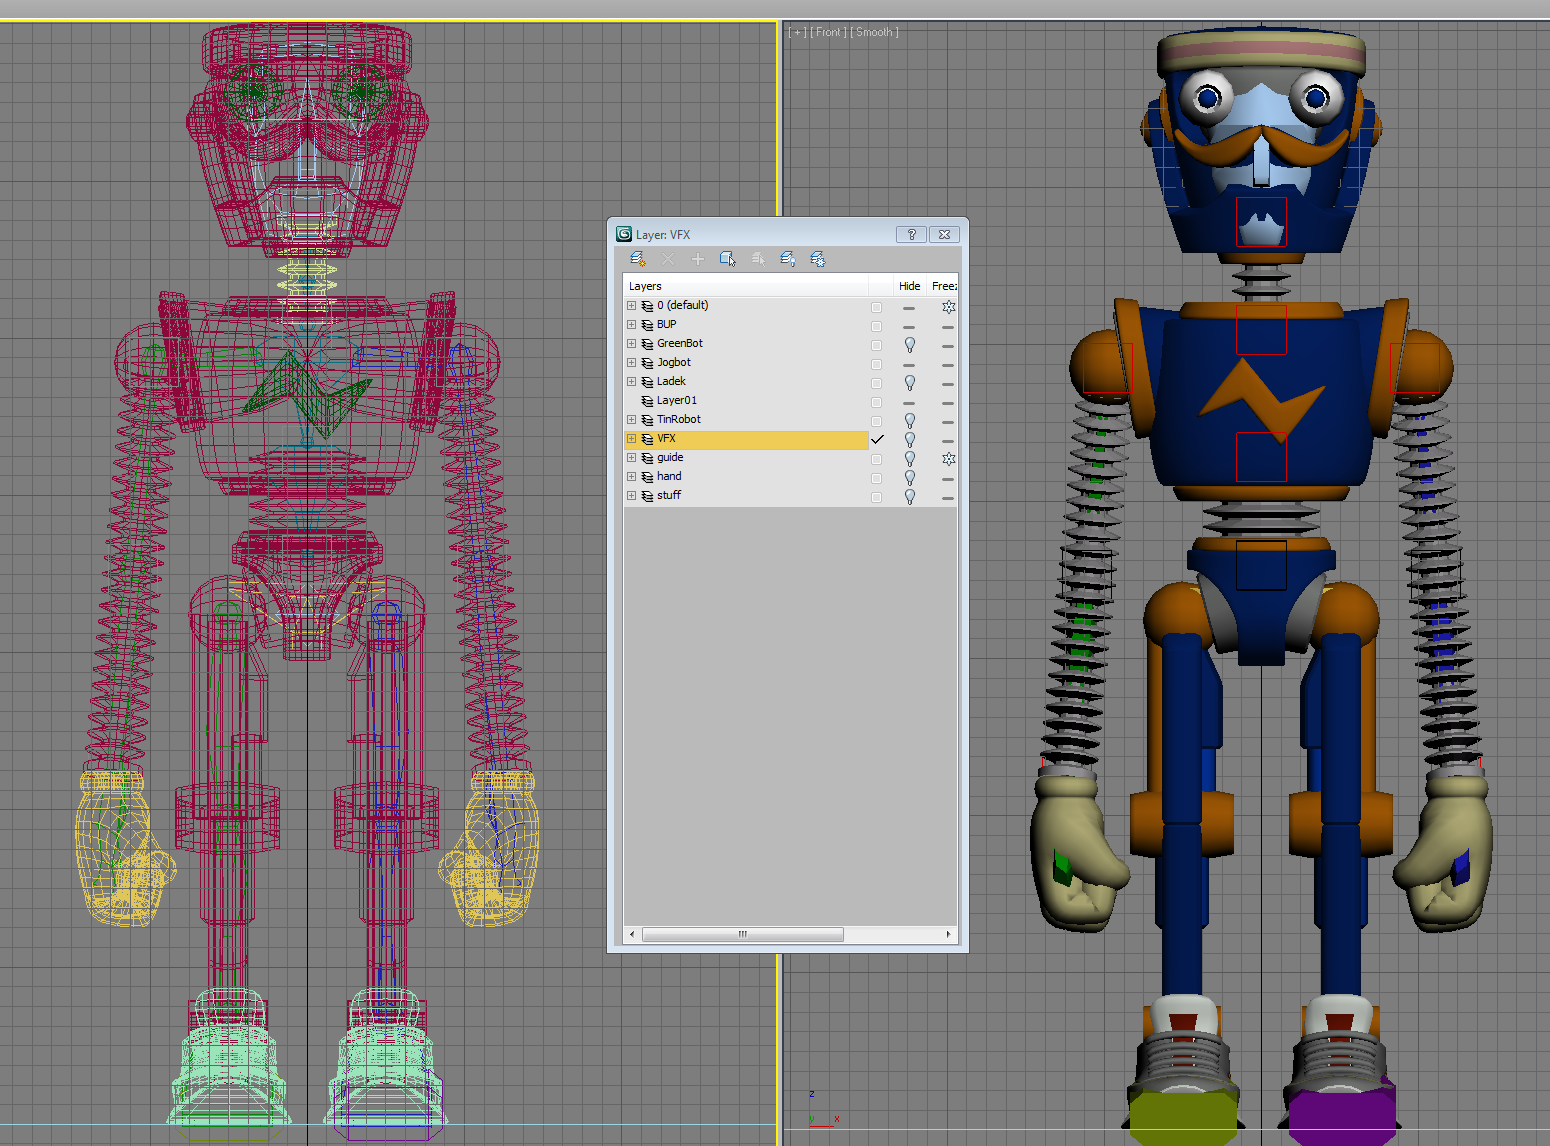Click the layer icon beside TinRobot
This screenshot has width=1550, height=1146.
tap(647, 420)
